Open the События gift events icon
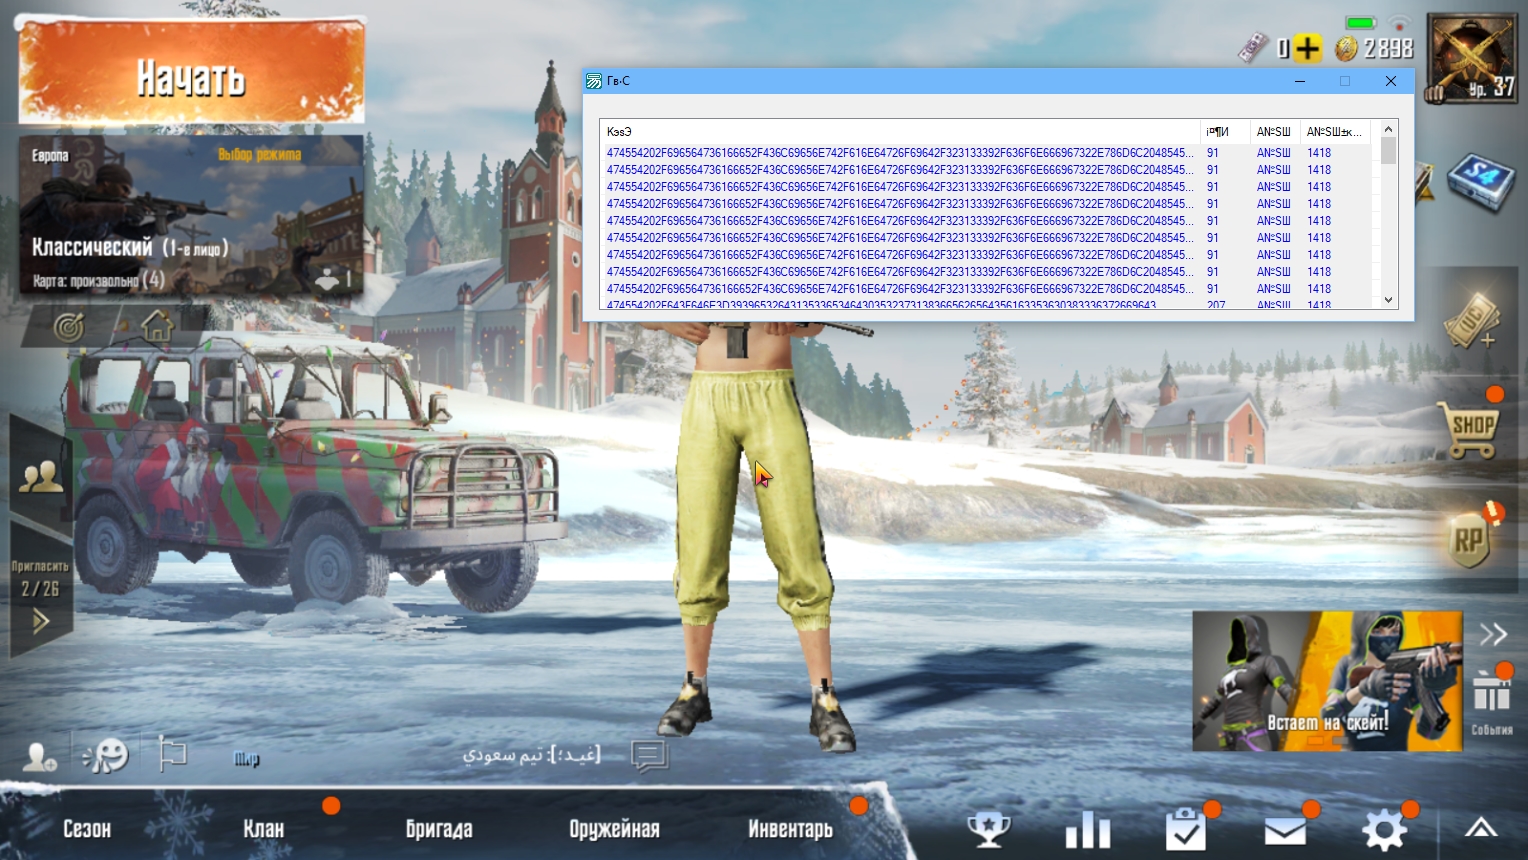Viewport: 1528px width, 860px height. (x=1491, y=702)
